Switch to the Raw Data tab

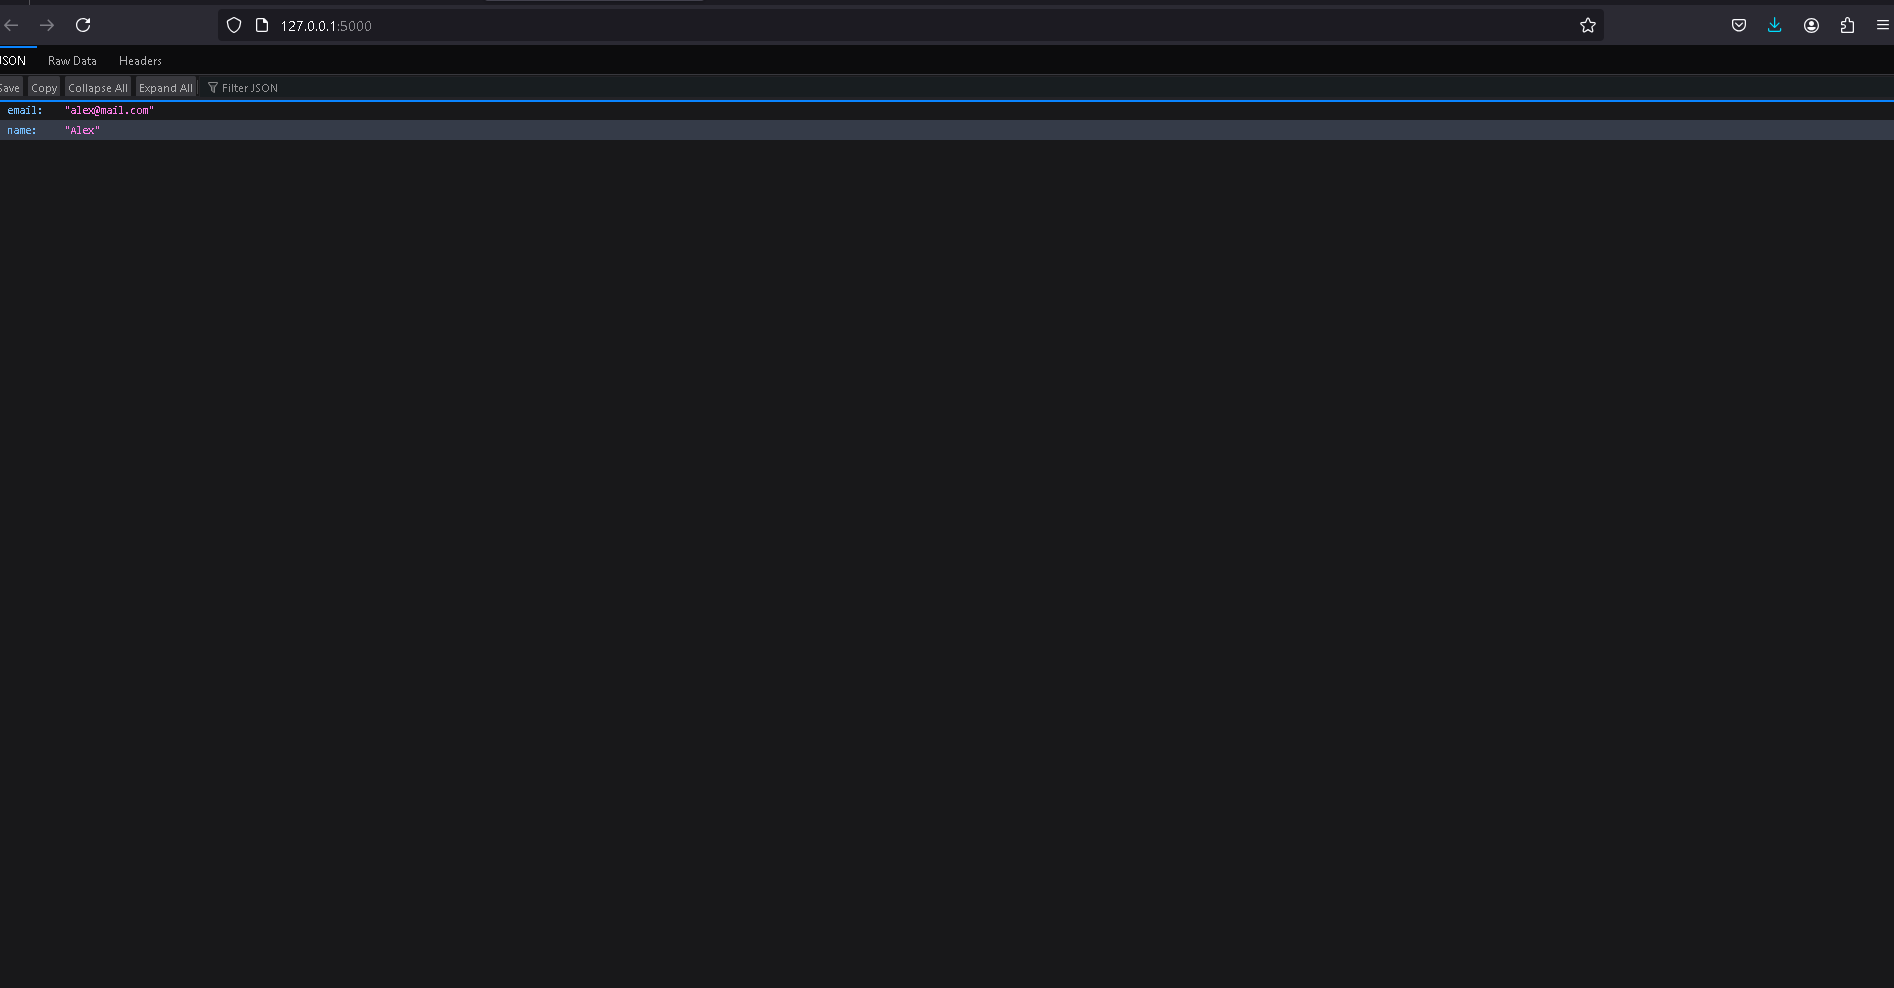(x=72, y=61)
